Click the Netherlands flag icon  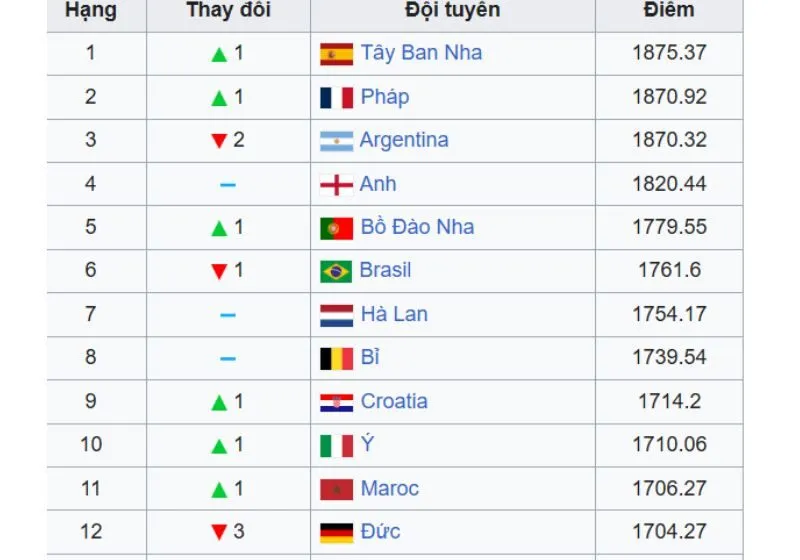point(336,315)
